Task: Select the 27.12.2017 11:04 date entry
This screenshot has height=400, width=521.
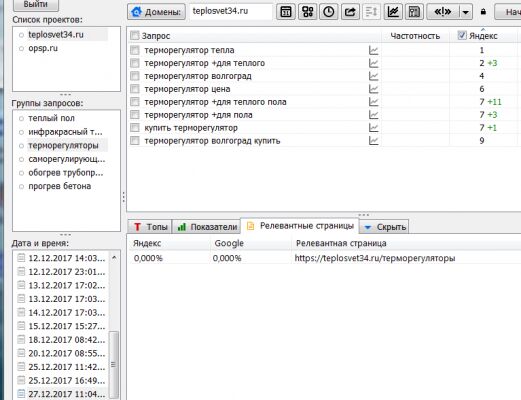Action: [62, 394]
